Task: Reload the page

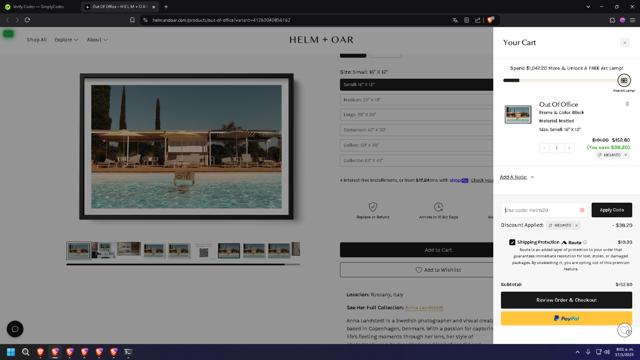Action: coord(27,20)
